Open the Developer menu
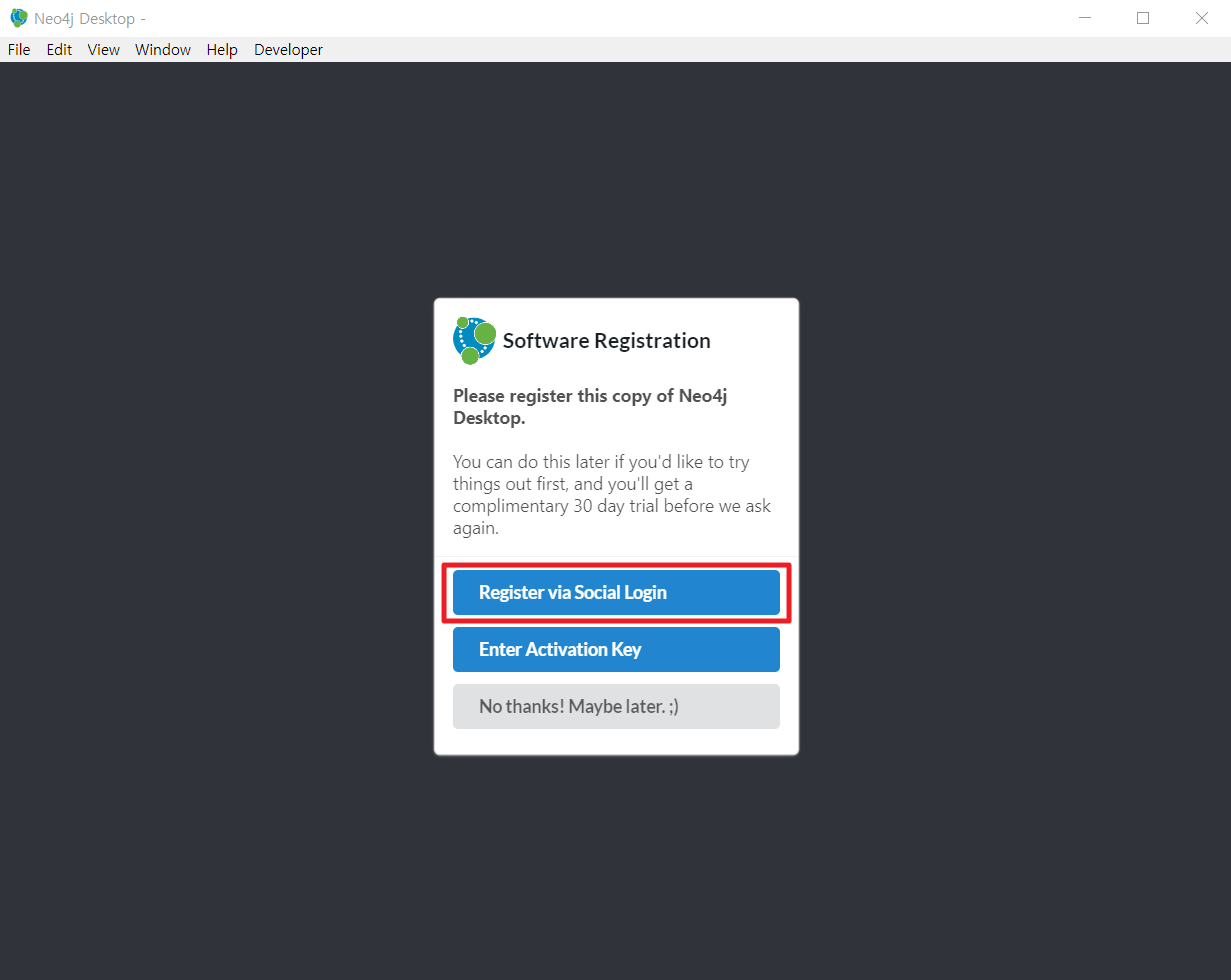Screen dimensions: 1231x980 tap(288, 50)
